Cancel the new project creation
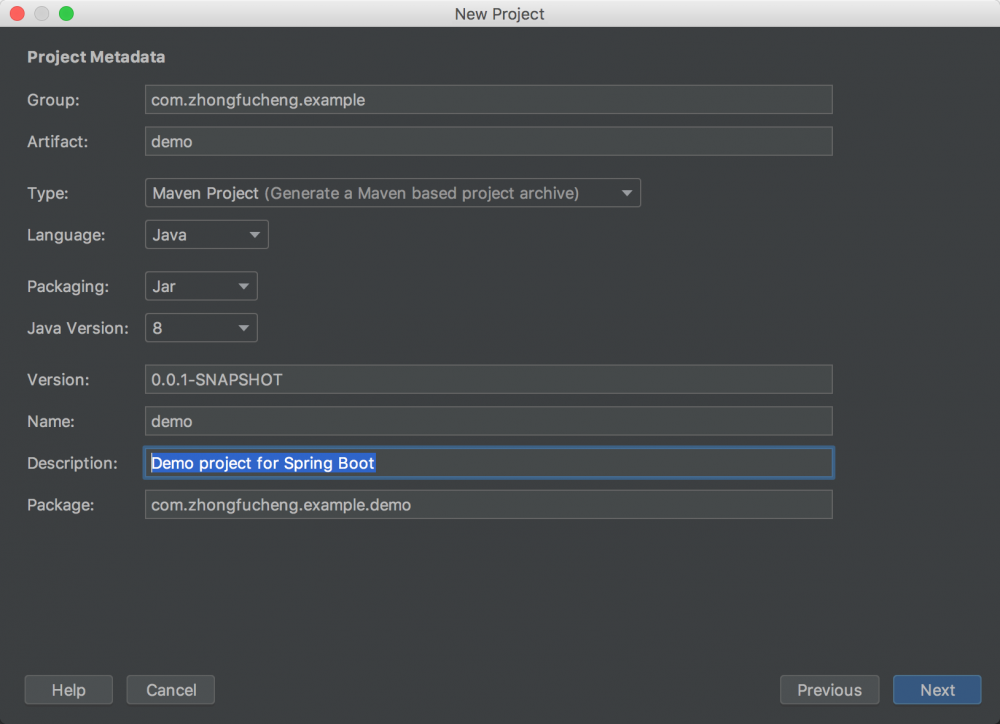This screenshot has width=1000, height=724. coord(170,689)
